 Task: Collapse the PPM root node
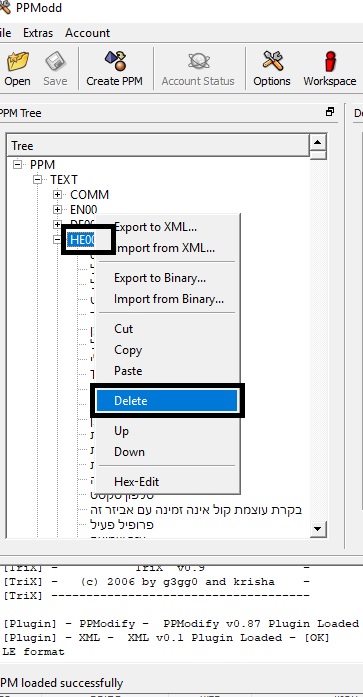(17, 164)
